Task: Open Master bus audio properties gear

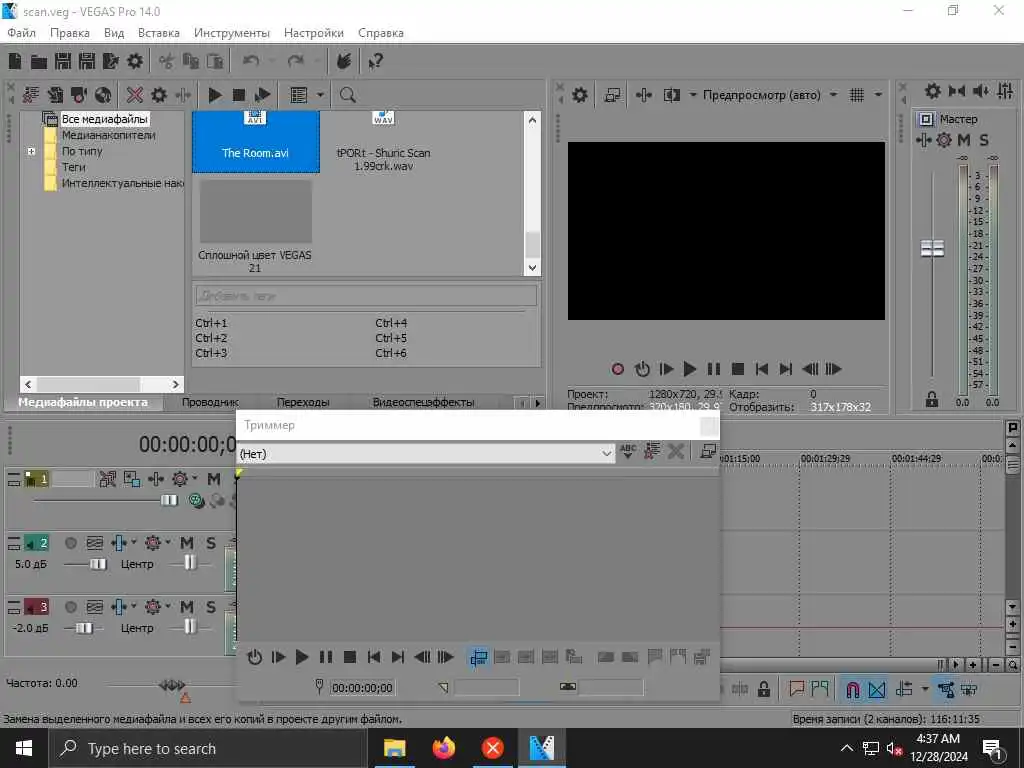Action: click(933, 91)
